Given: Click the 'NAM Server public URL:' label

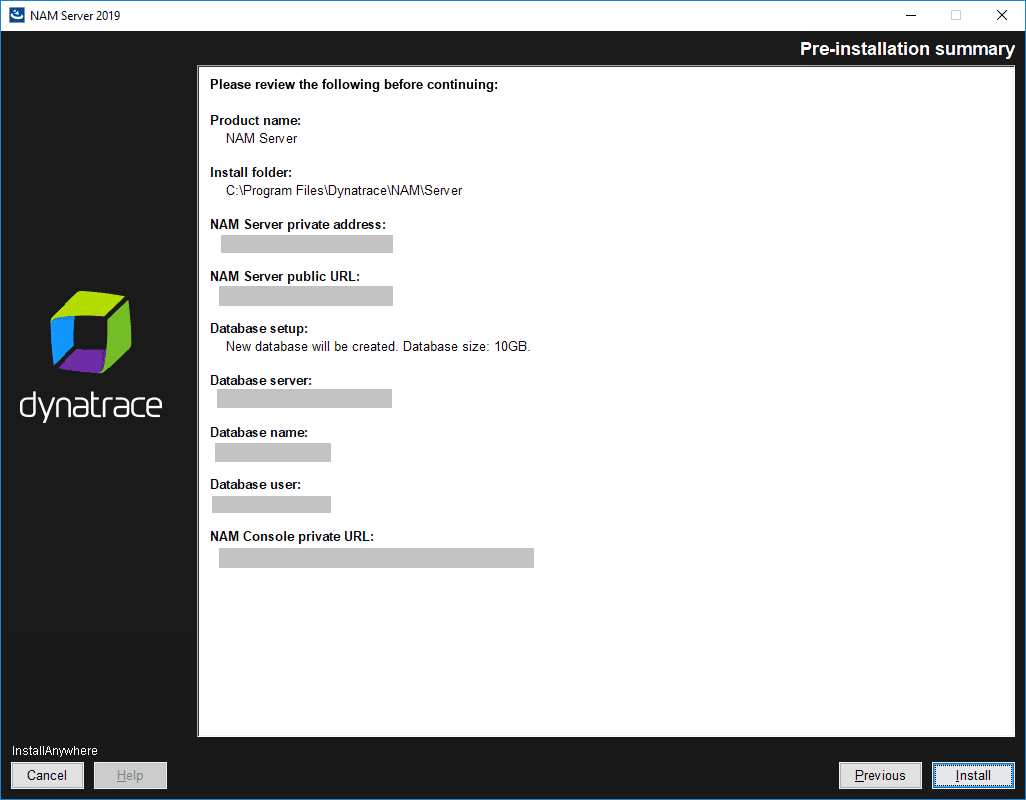Looking at the screenshot, I should [285, 277].
